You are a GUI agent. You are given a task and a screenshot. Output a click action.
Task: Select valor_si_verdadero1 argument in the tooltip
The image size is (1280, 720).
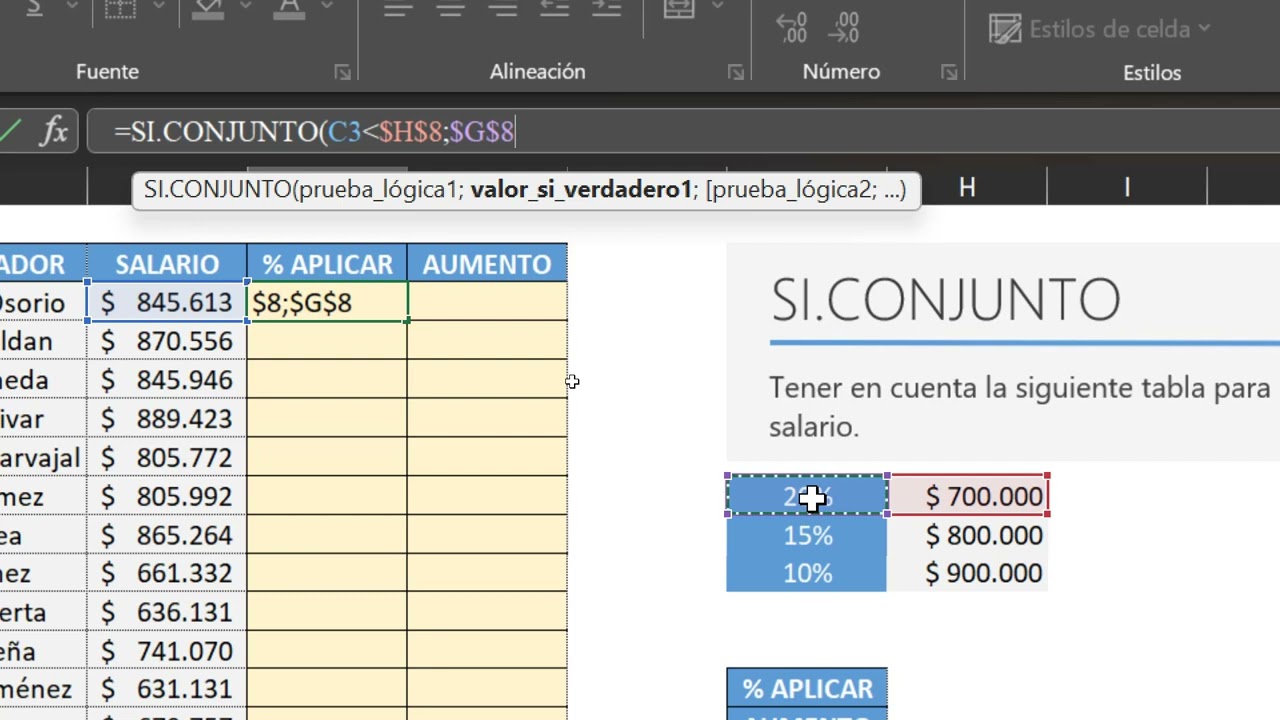click(x=581, y=189)
